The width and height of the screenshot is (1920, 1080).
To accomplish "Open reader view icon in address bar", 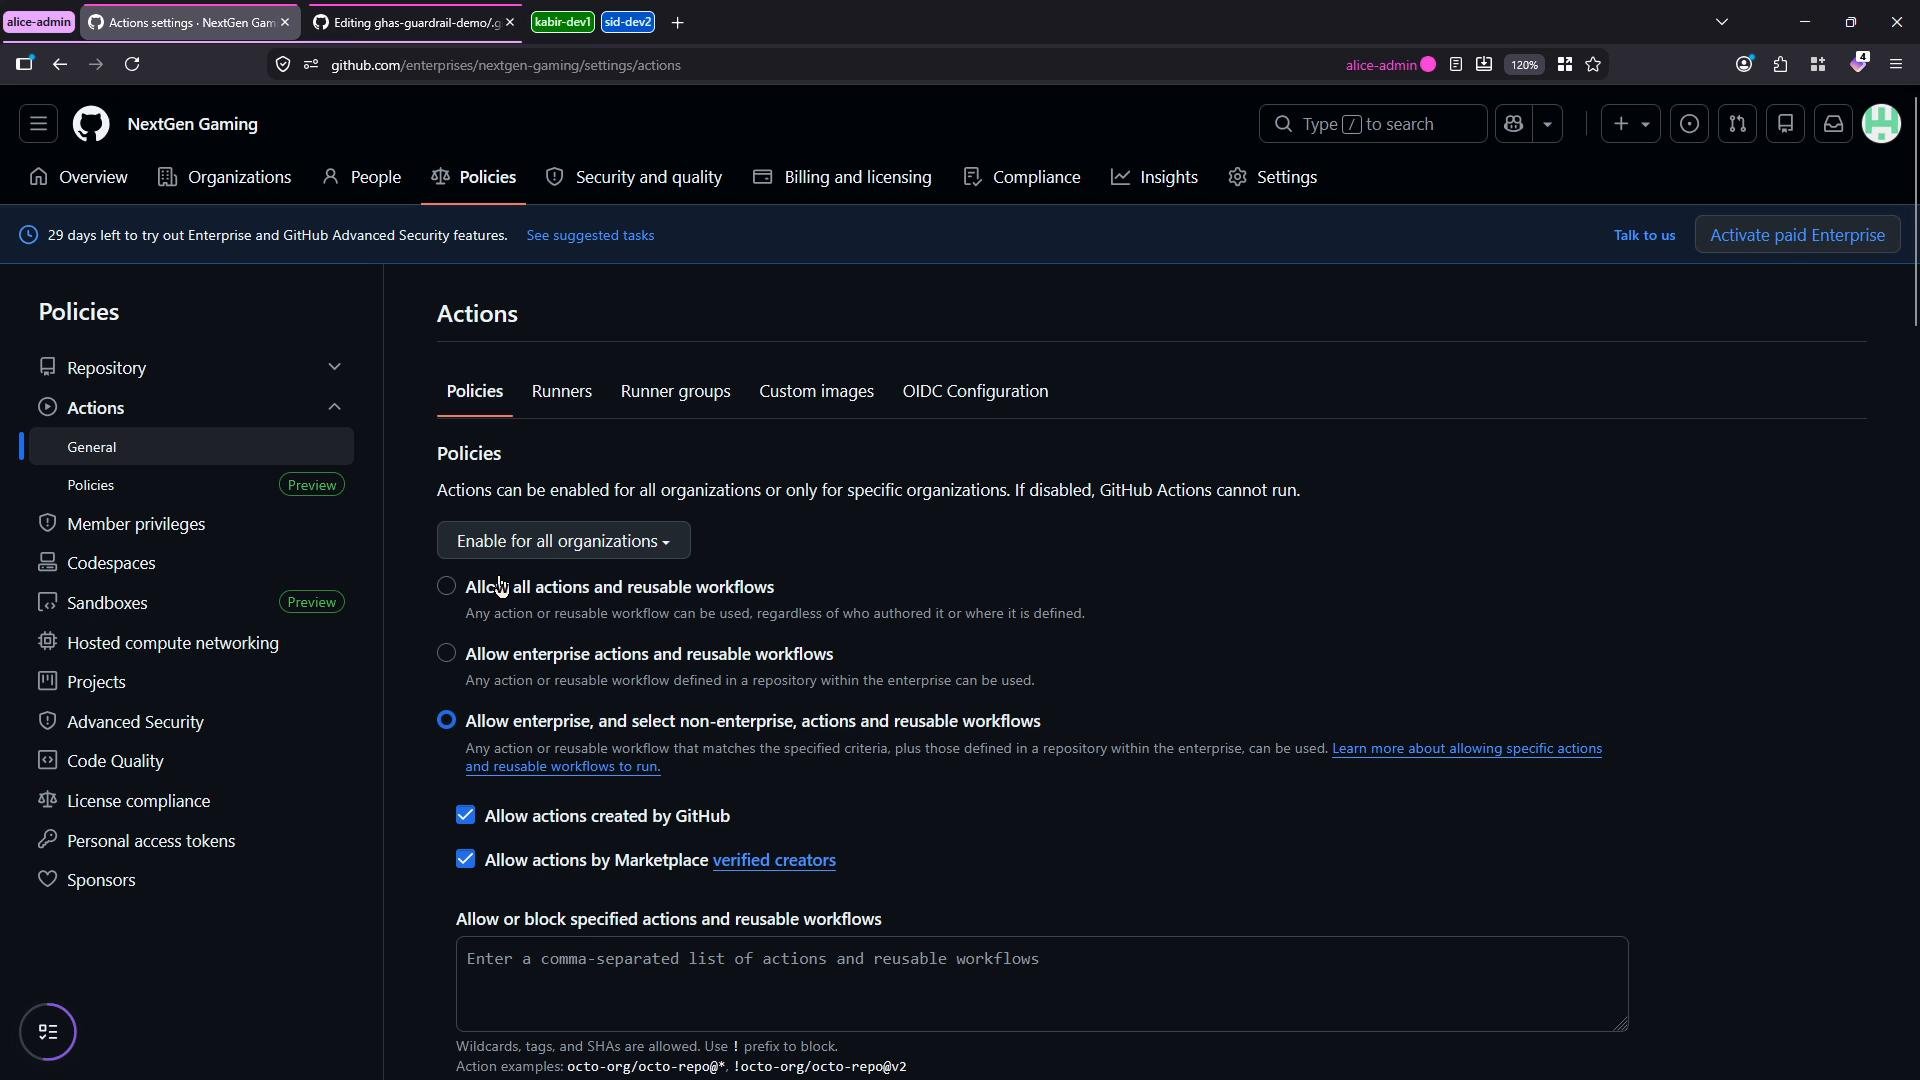I will pos(1457,64).
